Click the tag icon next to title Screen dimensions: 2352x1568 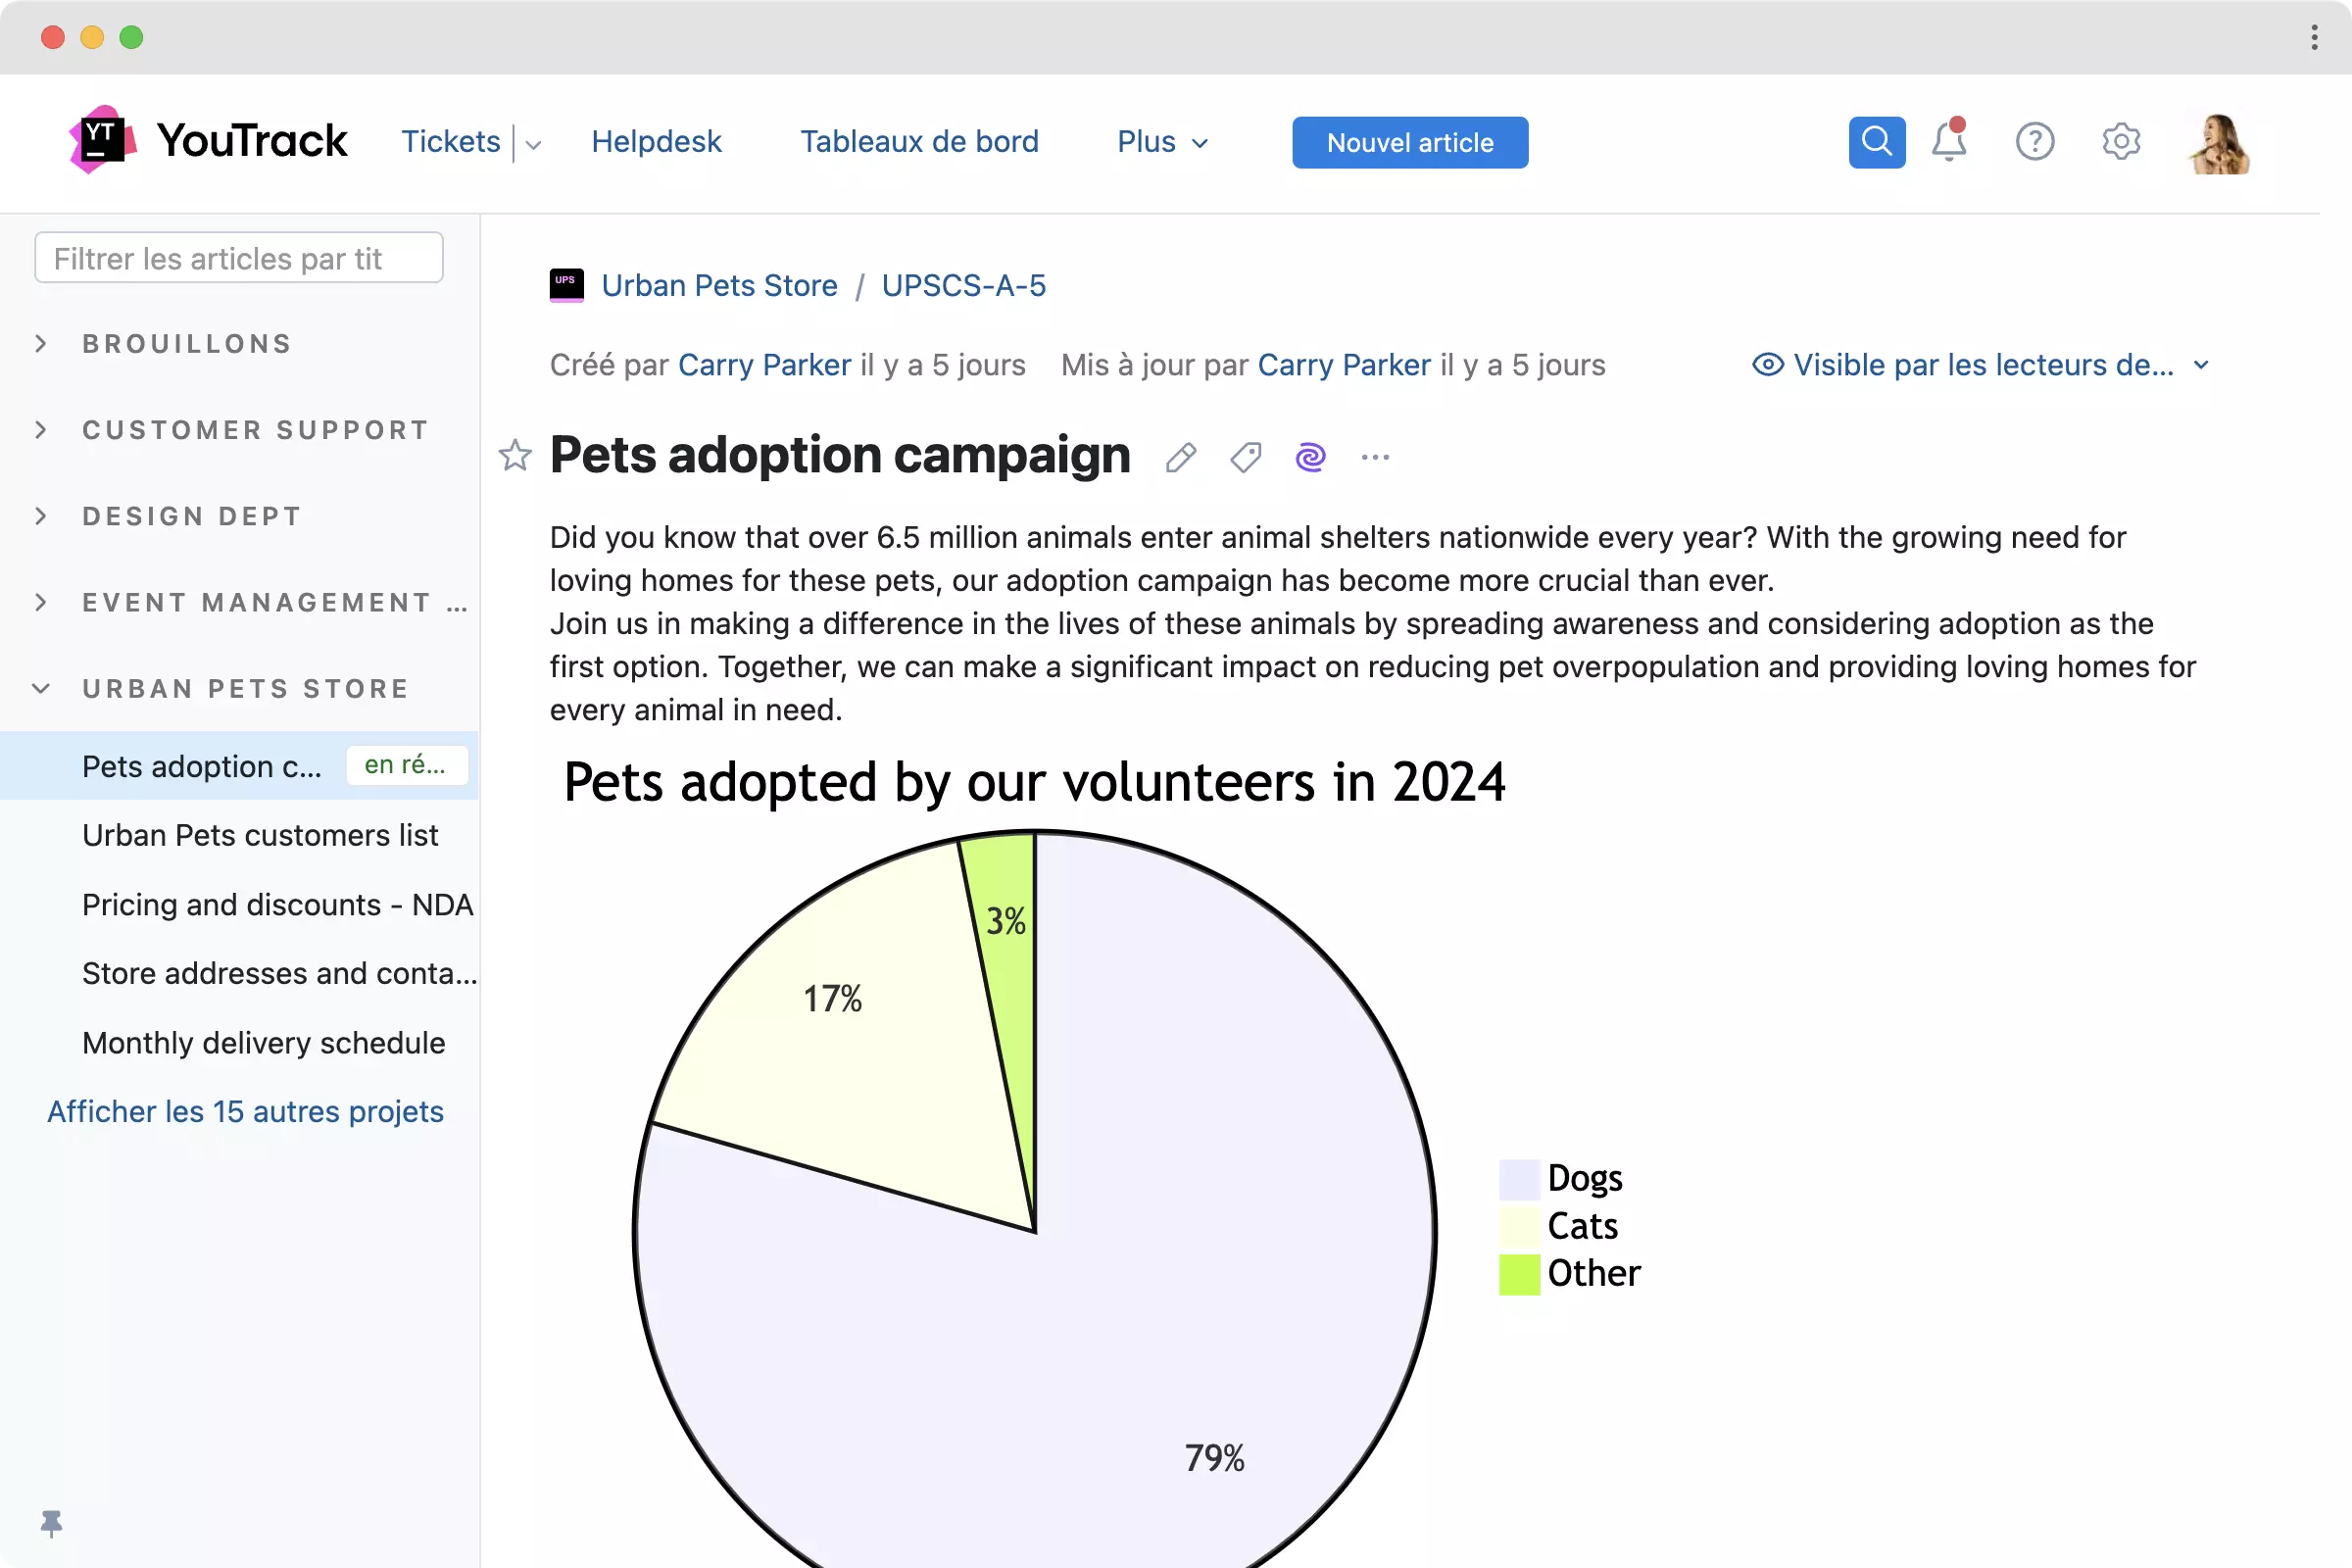[x=1245, y=457]
